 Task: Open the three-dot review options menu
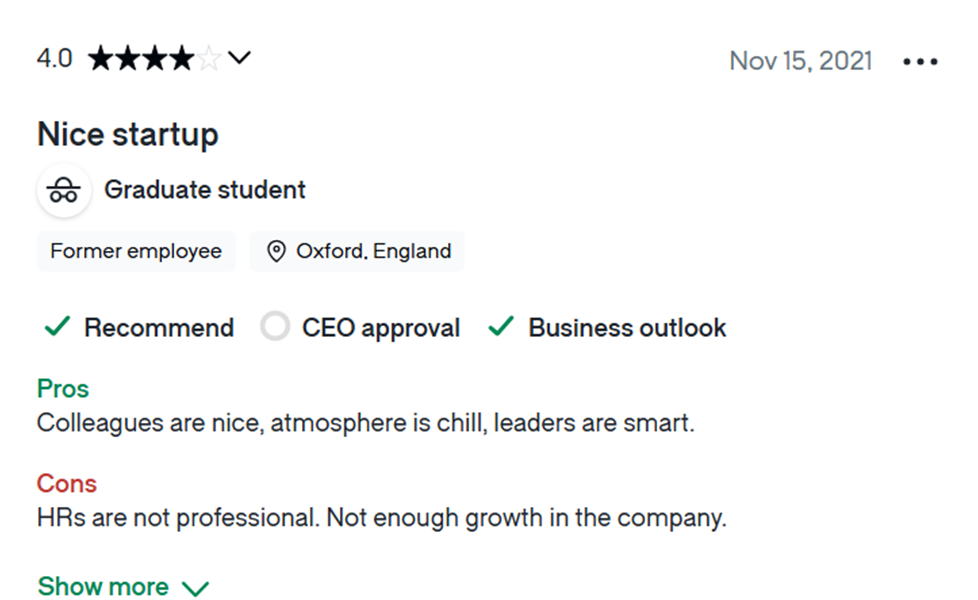pos(920,62)
